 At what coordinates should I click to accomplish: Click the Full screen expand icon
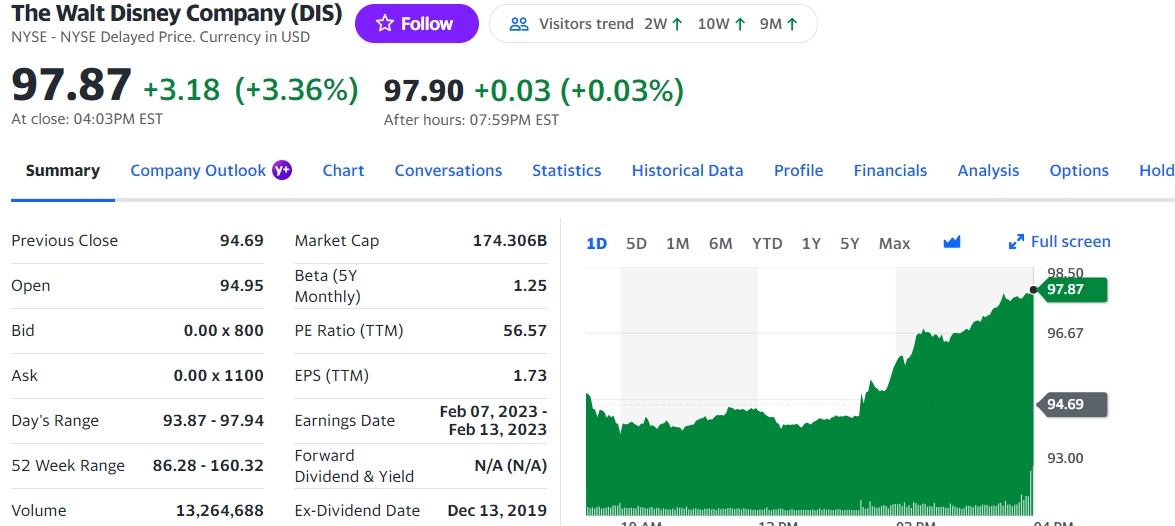(1016, 242)
